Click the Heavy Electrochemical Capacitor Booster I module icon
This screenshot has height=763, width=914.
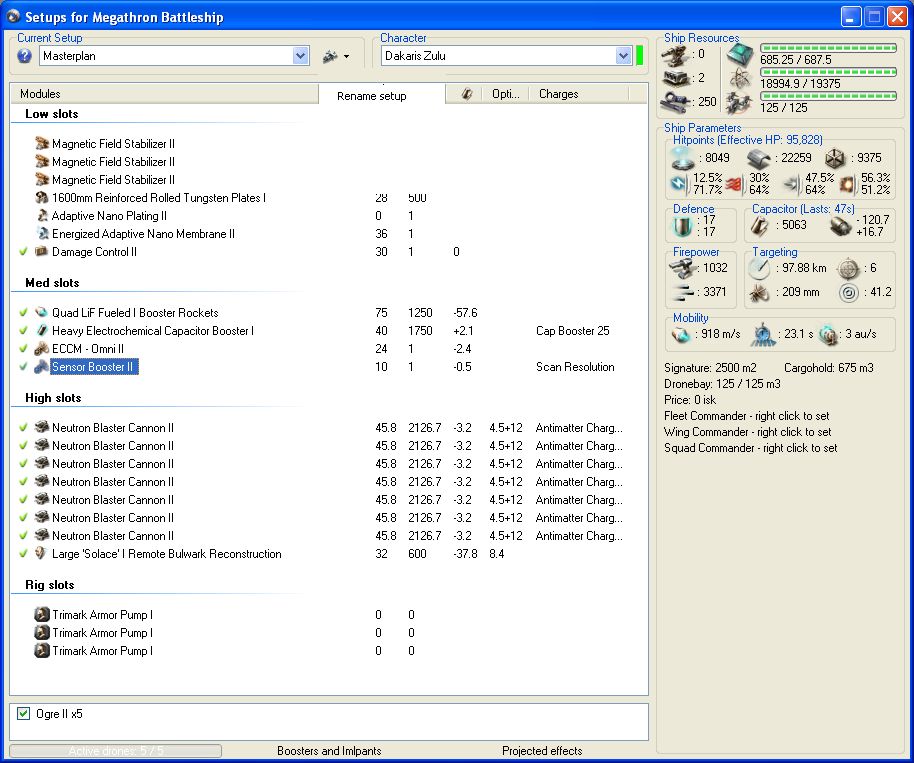[41, 330]
